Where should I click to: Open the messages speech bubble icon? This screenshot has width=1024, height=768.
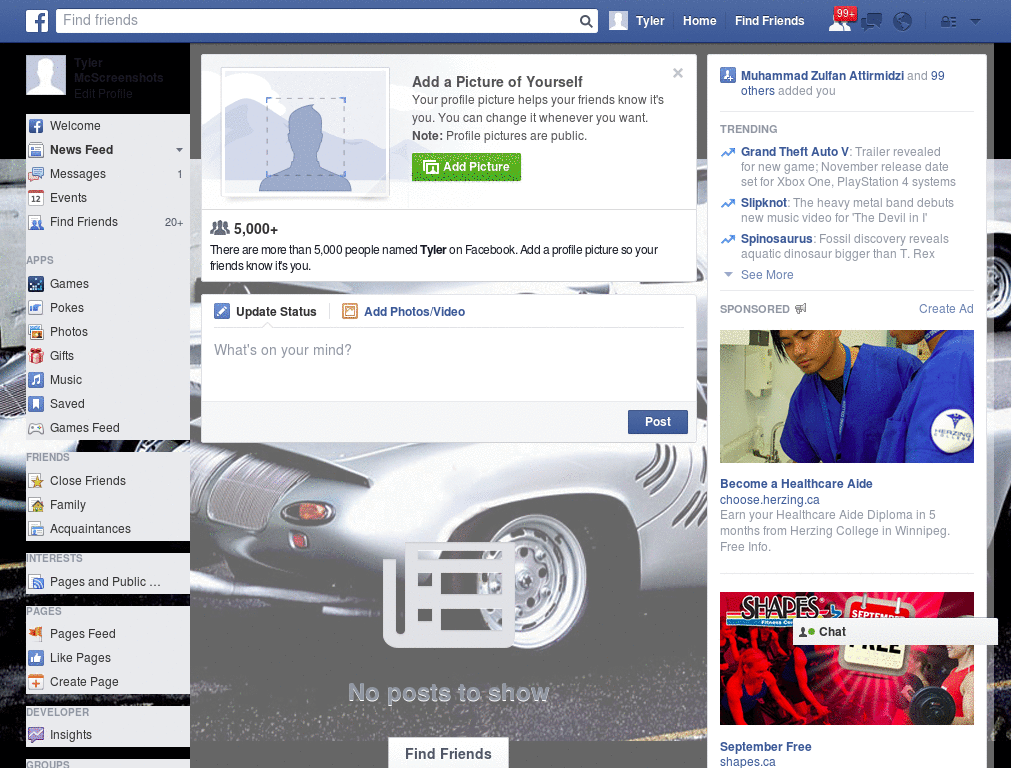pyautogui.click(x=871, y=22)
